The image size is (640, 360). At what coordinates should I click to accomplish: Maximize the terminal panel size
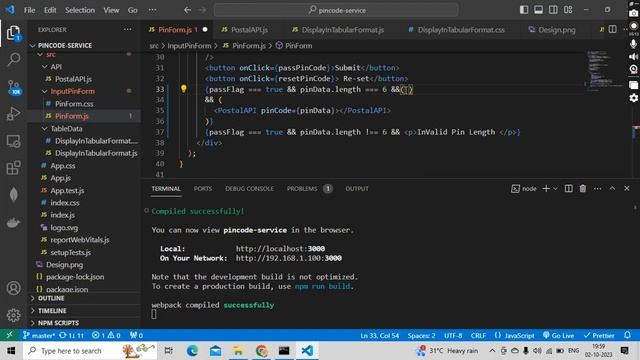click(612, 188)
